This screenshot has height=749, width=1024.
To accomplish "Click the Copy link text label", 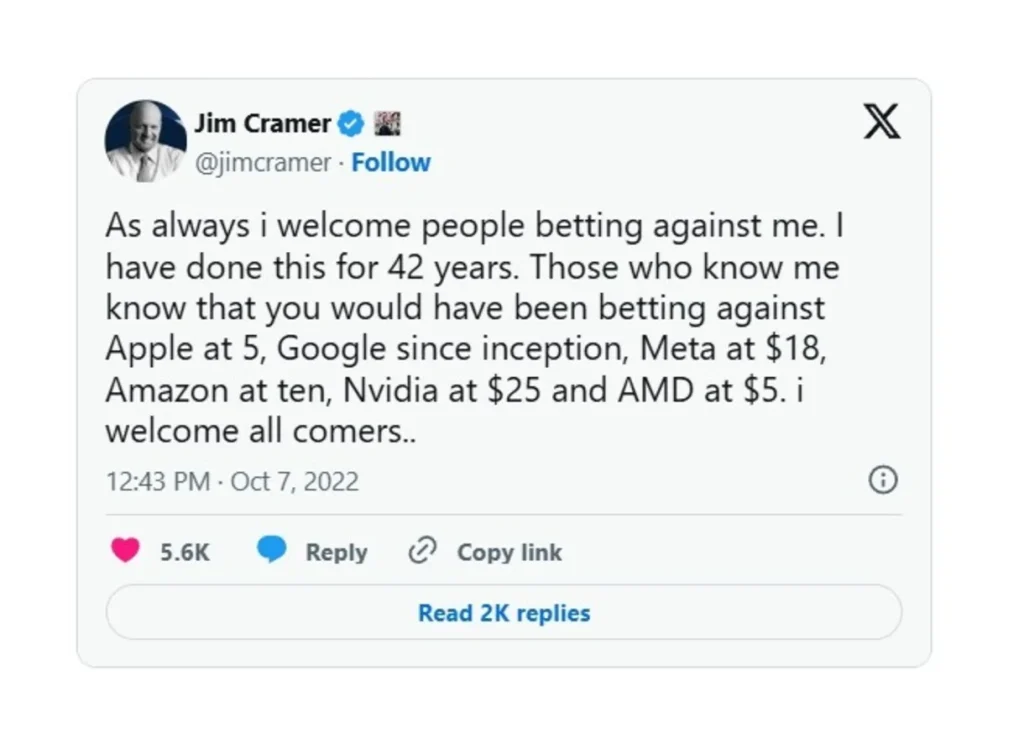I will 509,552.
